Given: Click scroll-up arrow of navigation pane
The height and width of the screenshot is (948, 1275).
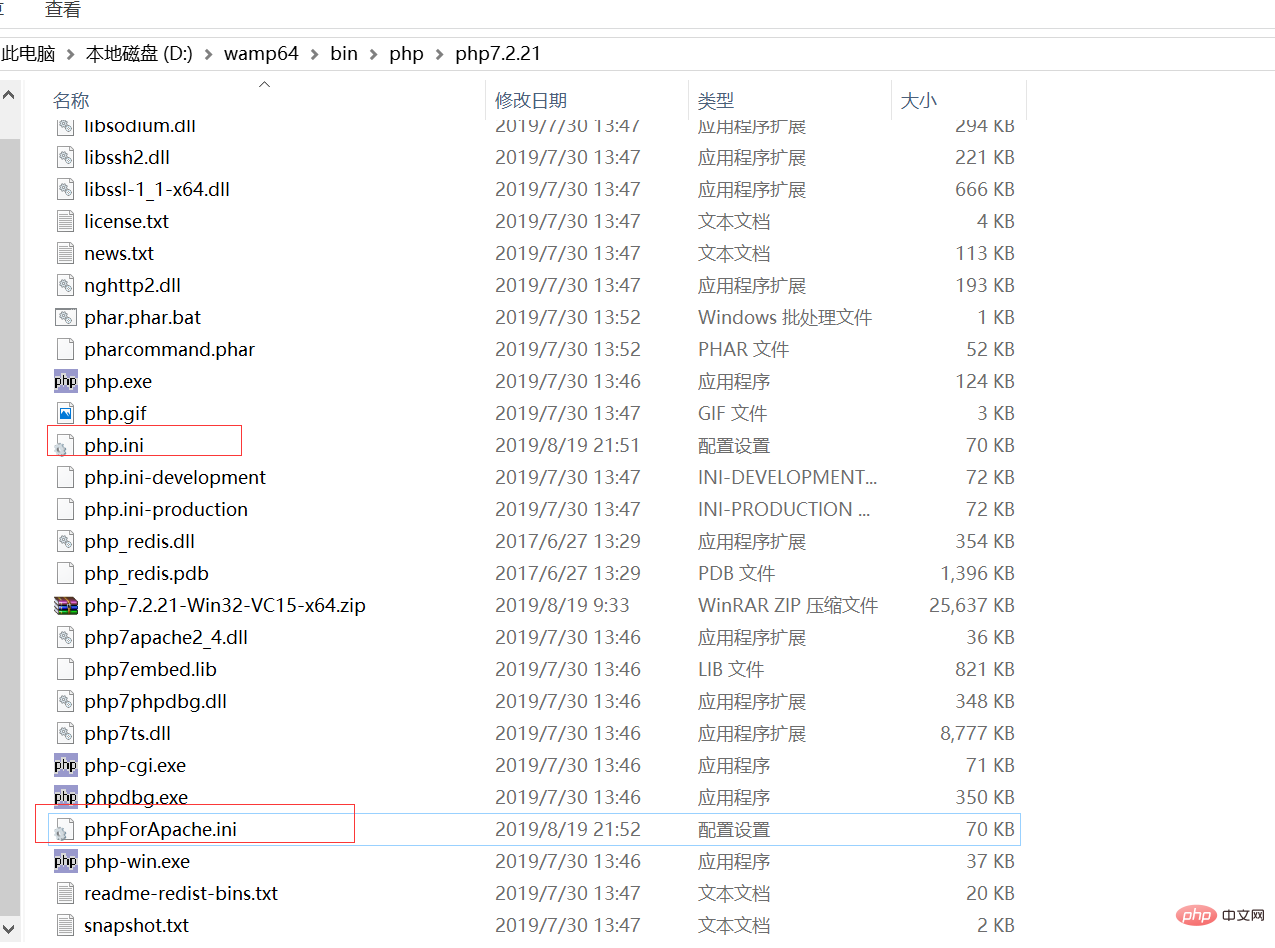Looking at the screenshot, I should coord(9,95).
